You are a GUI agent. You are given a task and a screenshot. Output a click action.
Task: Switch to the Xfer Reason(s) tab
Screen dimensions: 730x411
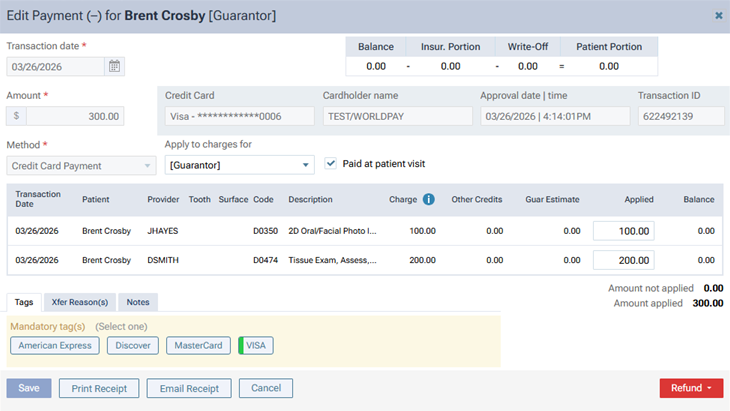(x=81, y=302)
